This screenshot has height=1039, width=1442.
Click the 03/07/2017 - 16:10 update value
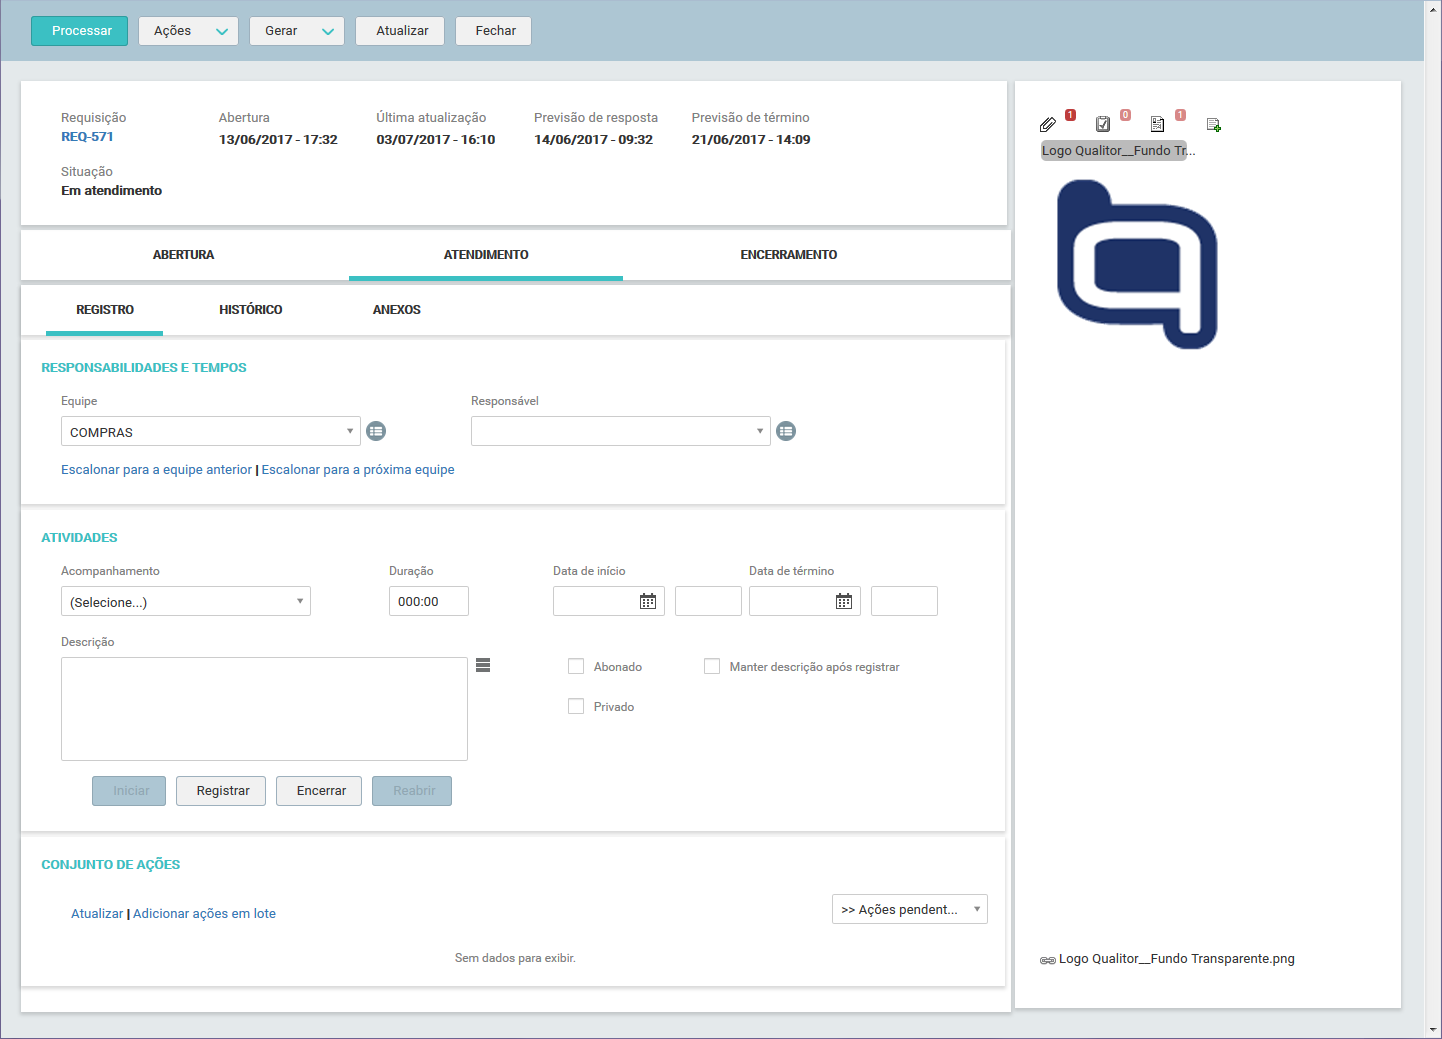(436, 140)
